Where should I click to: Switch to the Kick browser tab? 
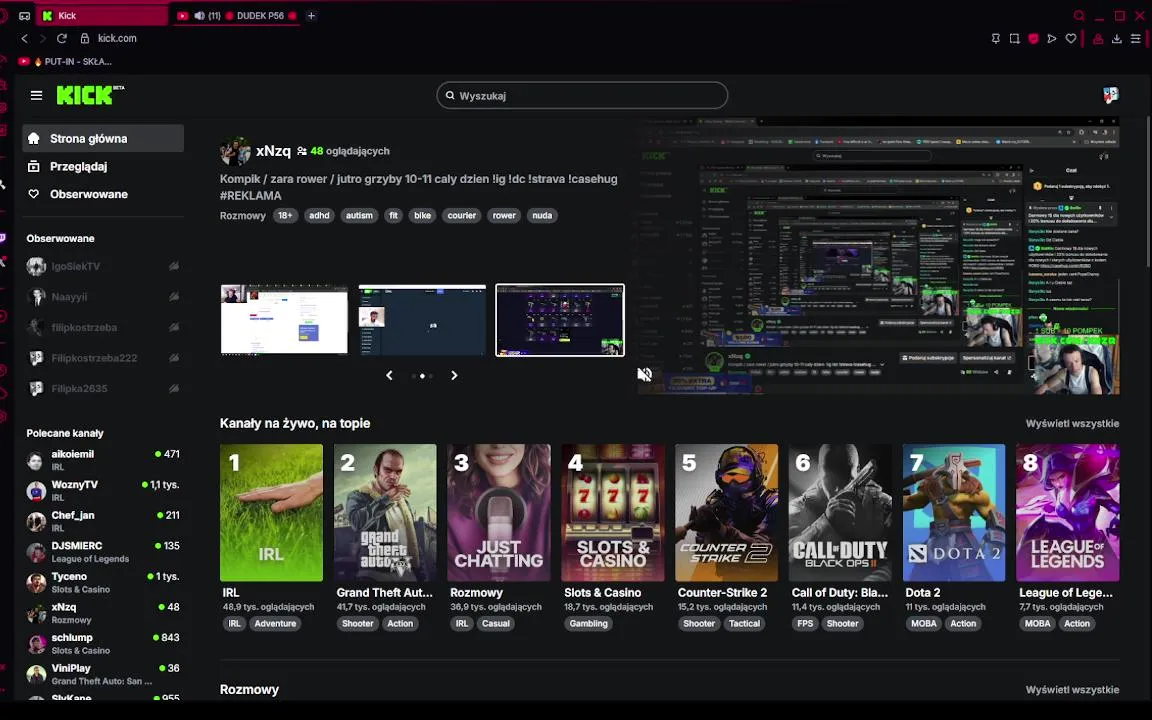coord(103,15)
